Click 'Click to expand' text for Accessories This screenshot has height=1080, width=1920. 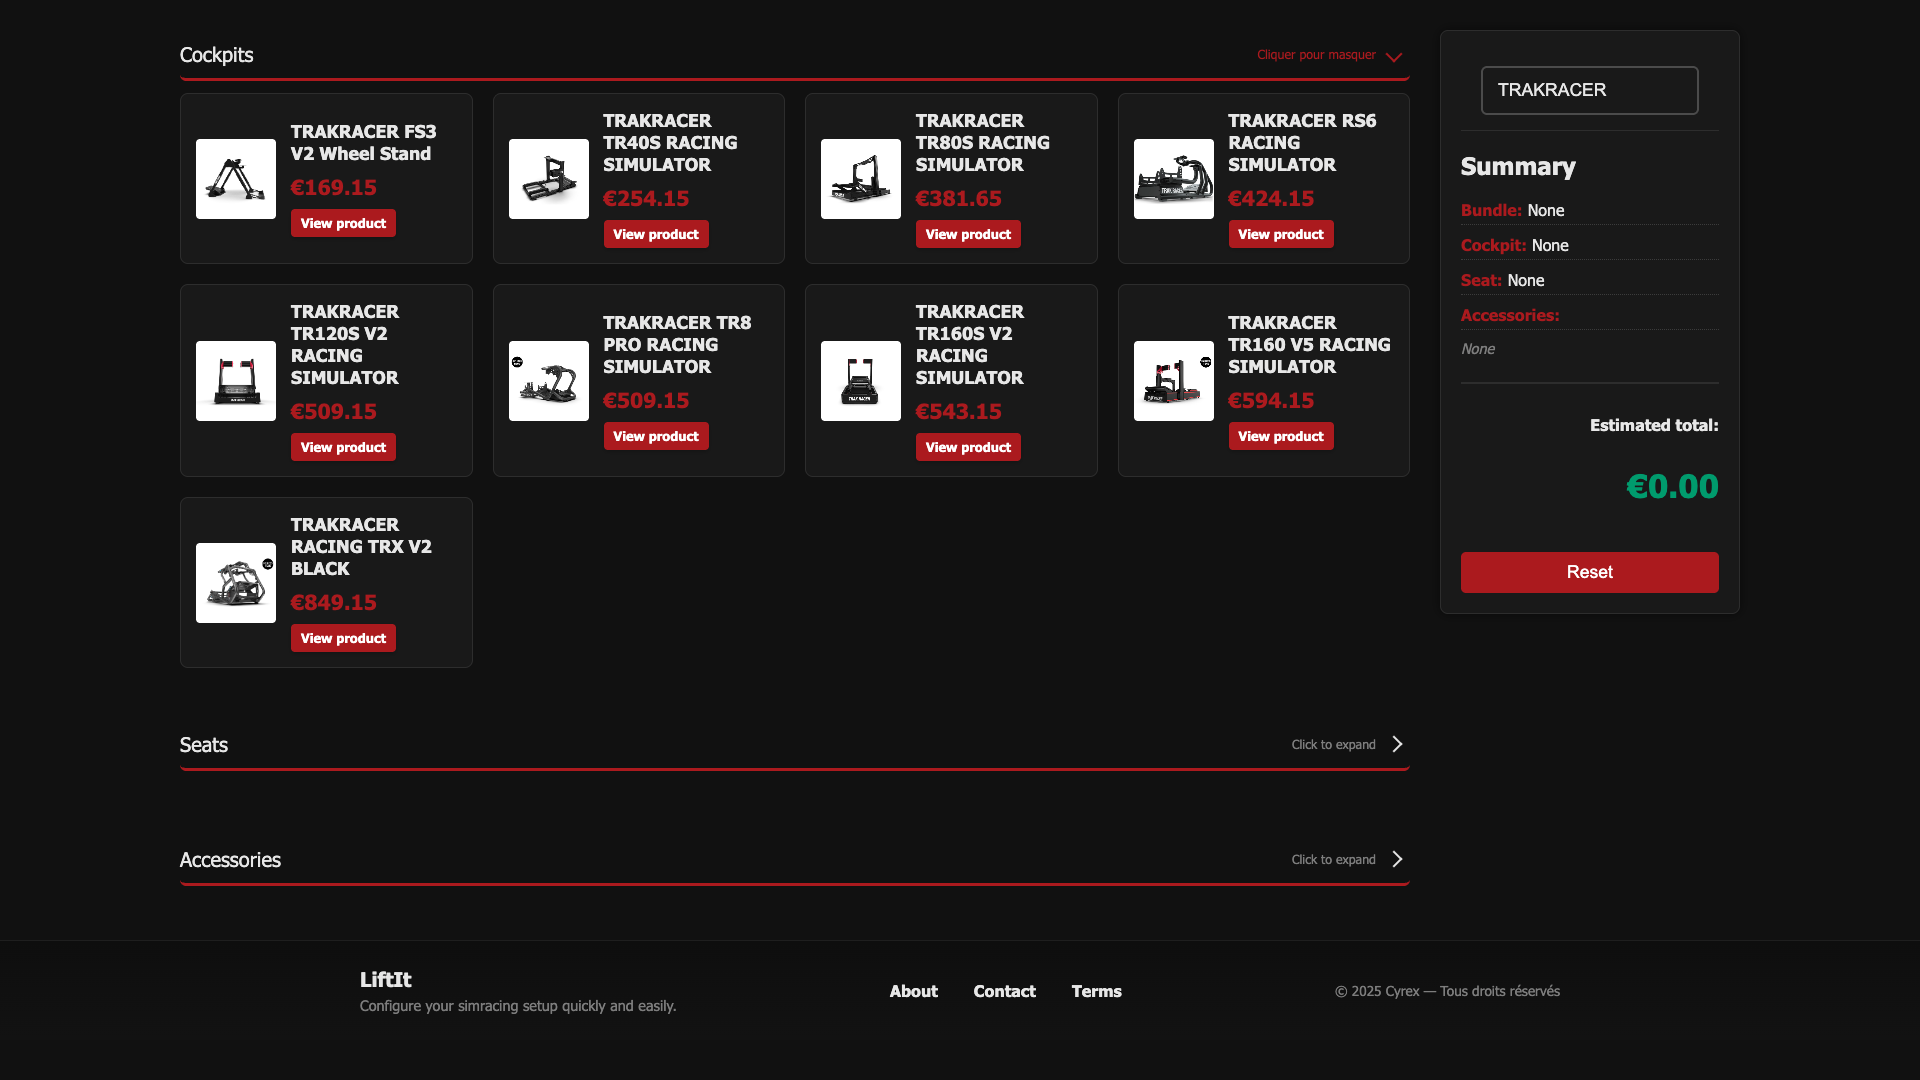click(1333, 860)
